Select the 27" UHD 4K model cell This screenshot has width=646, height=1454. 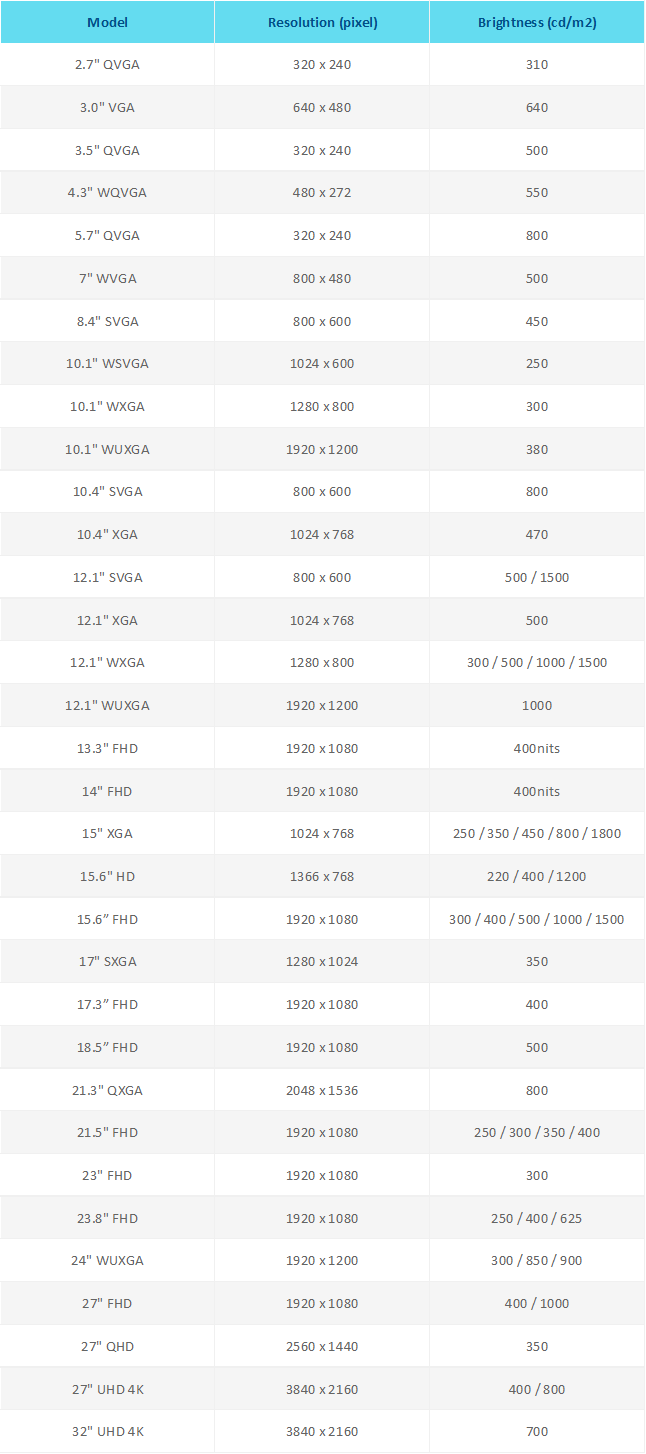pos(107,1390)
